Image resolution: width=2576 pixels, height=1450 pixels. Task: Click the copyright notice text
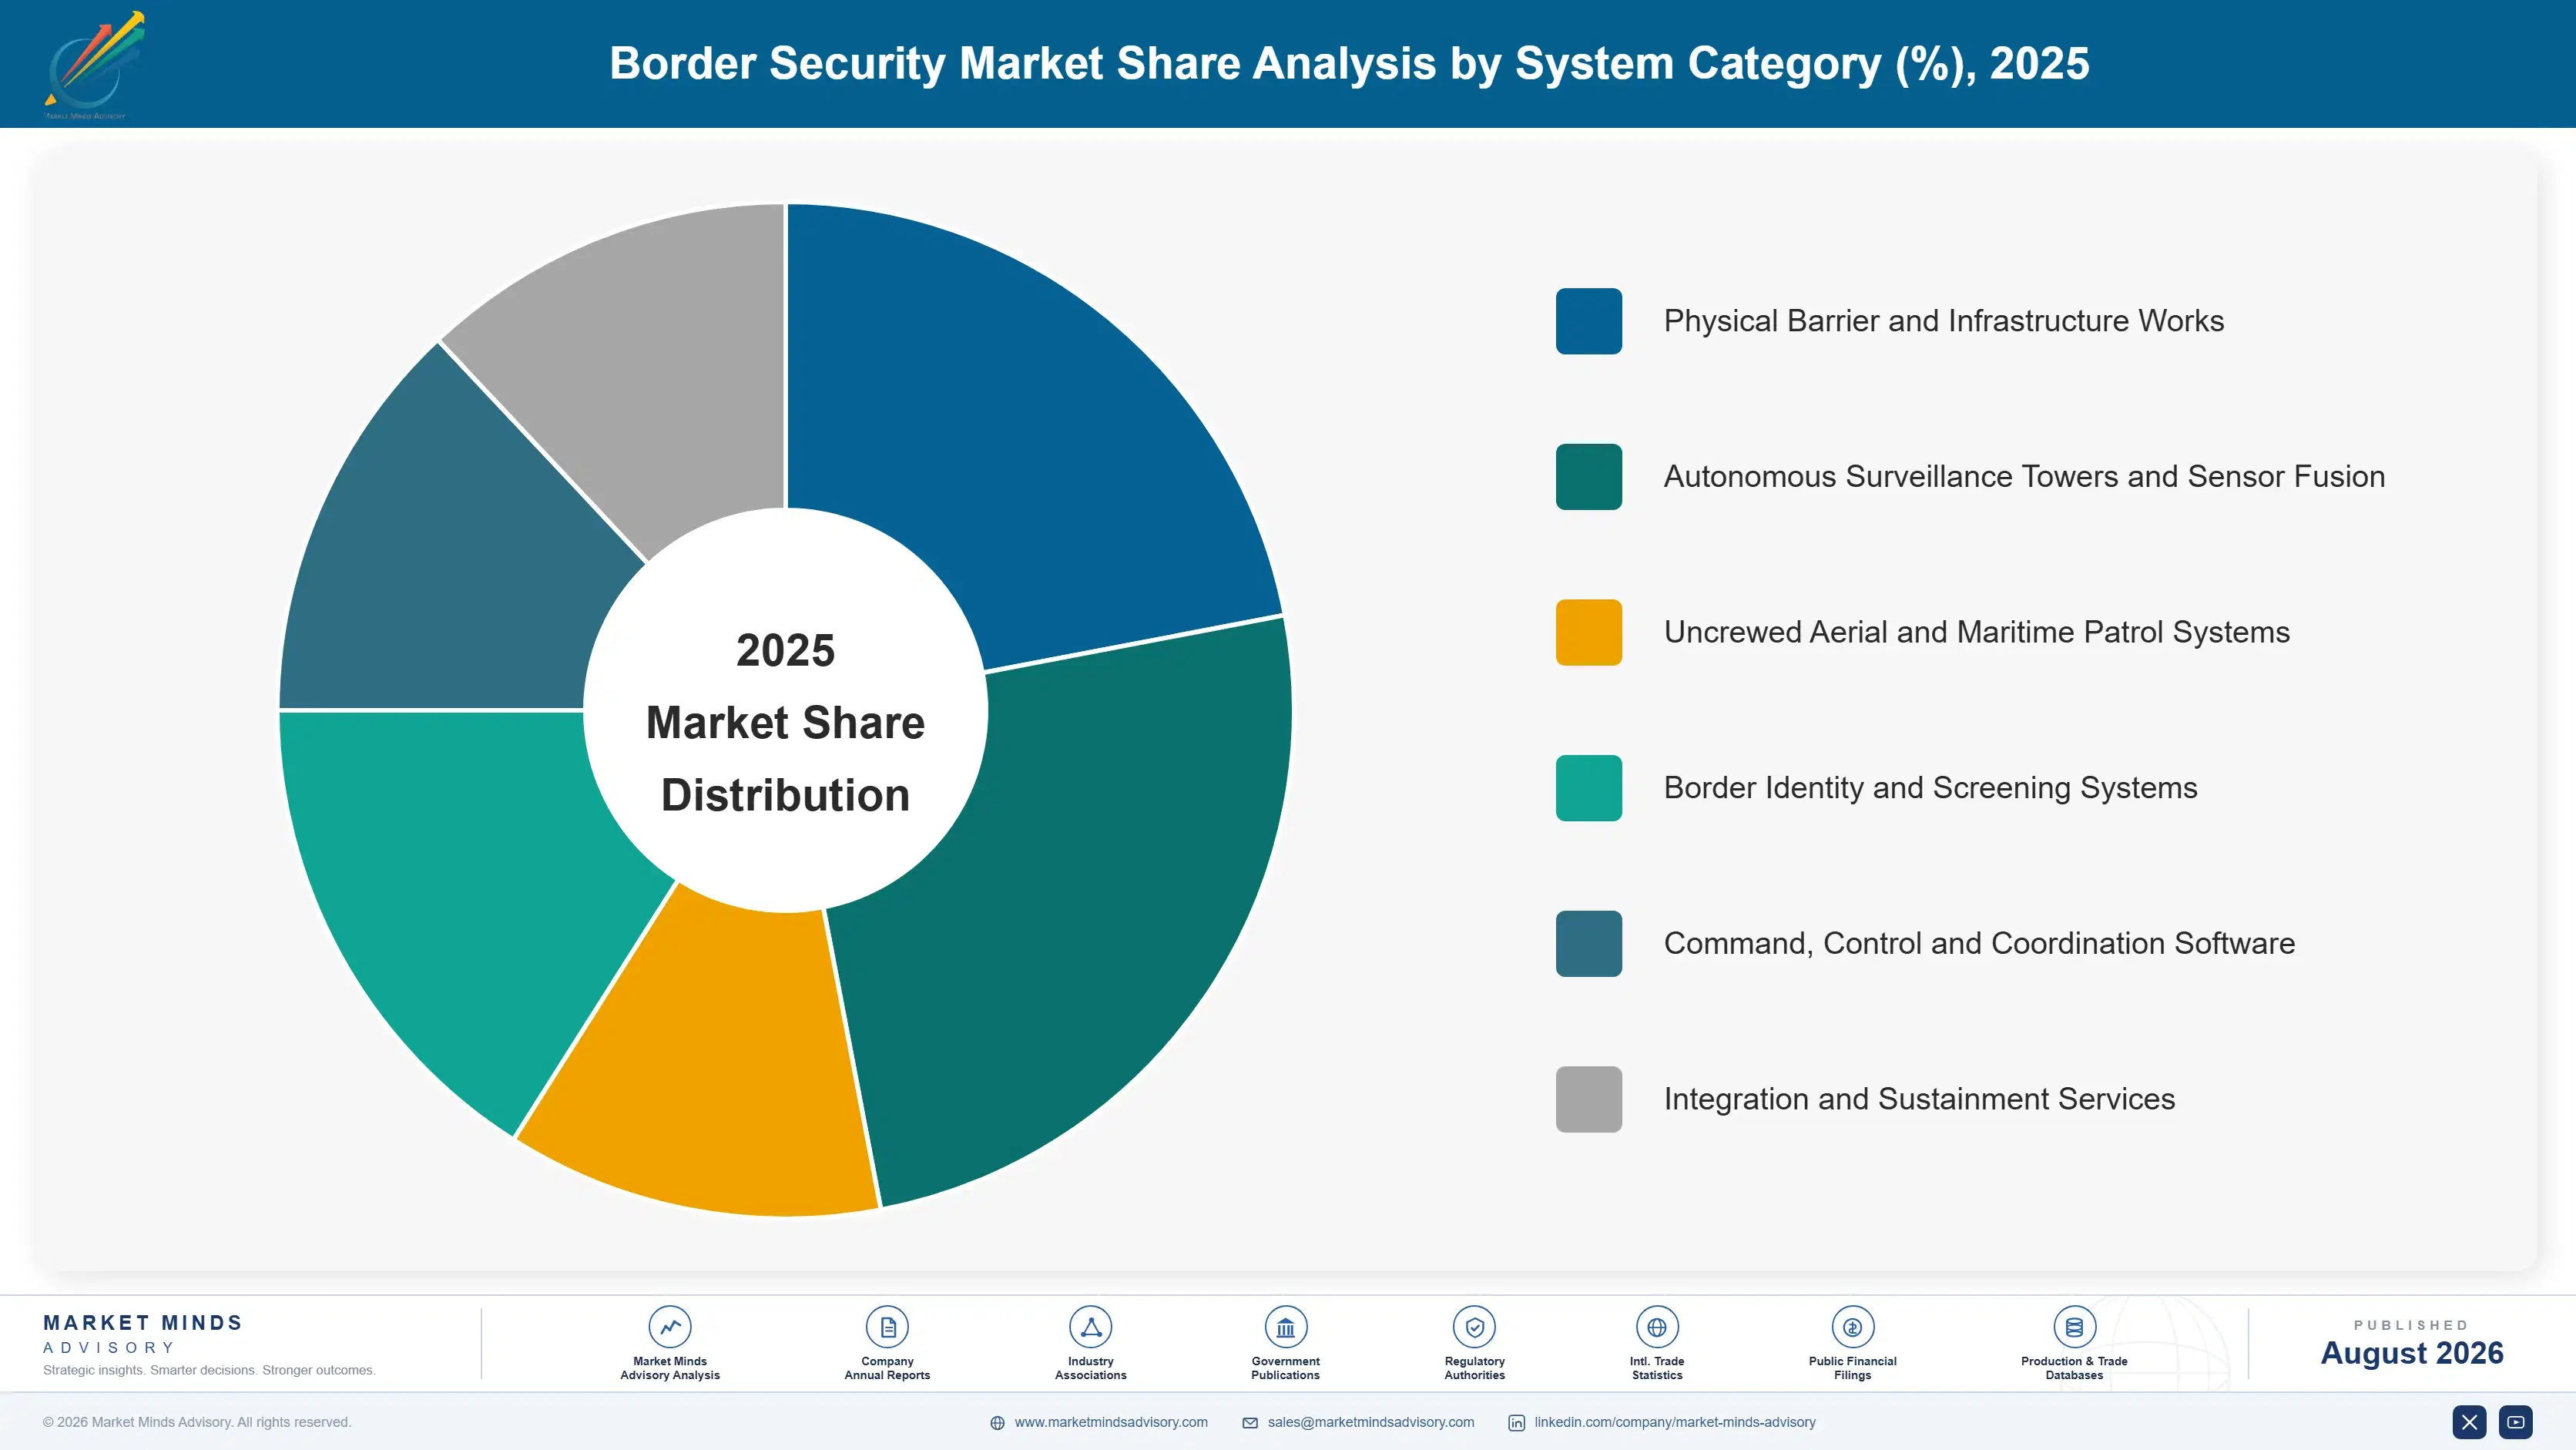(196, 1422)
